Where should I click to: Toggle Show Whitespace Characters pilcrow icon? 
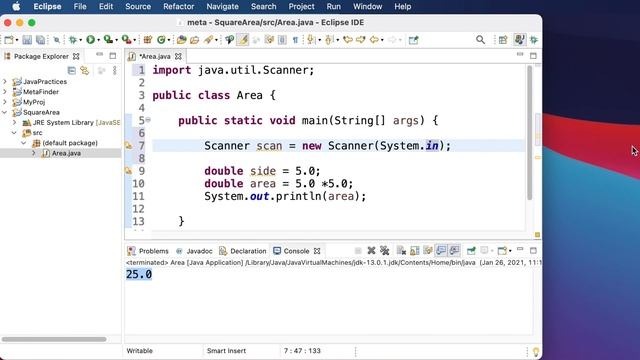pyautogui.click(x=295, y=40)
